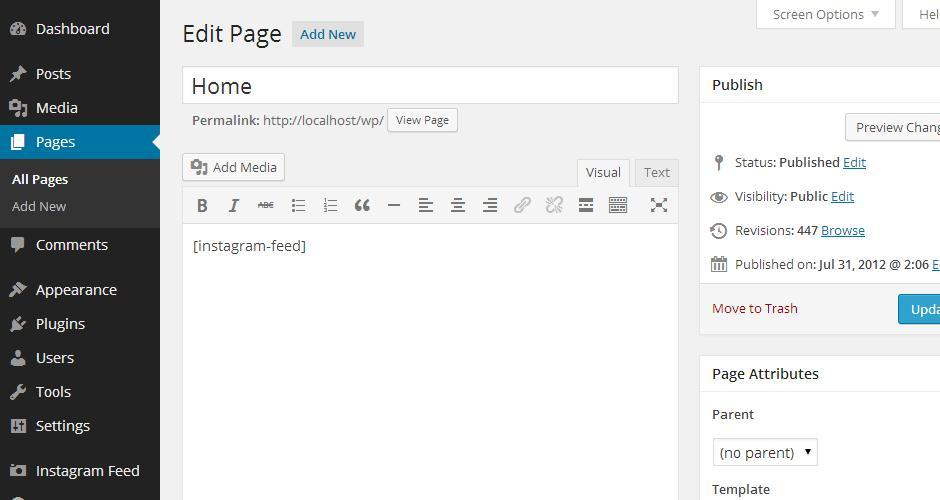Insert a numbered list
Screen dimensions: 940x500
point(330,205)
